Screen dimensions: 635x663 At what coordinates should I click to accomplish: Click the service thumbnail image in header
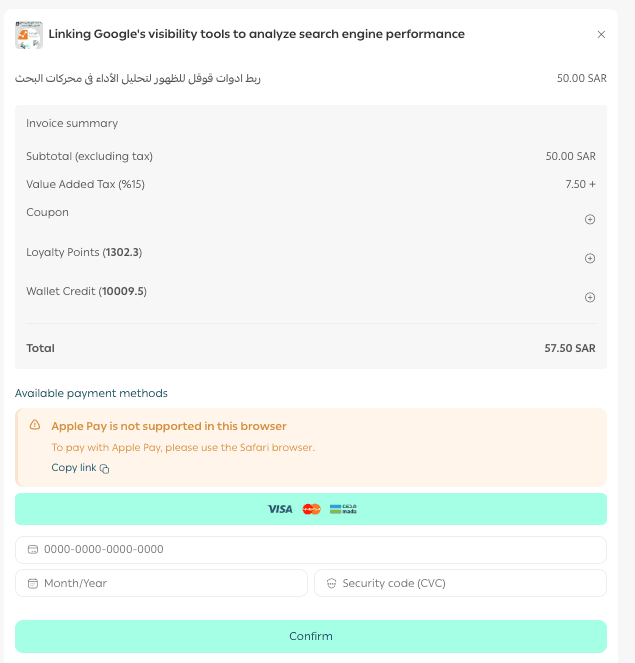[29, 35]
